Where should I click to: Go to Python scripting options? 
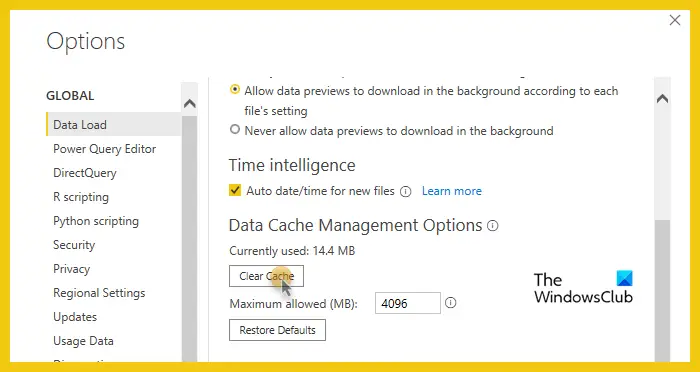click(x=96, y=221)
